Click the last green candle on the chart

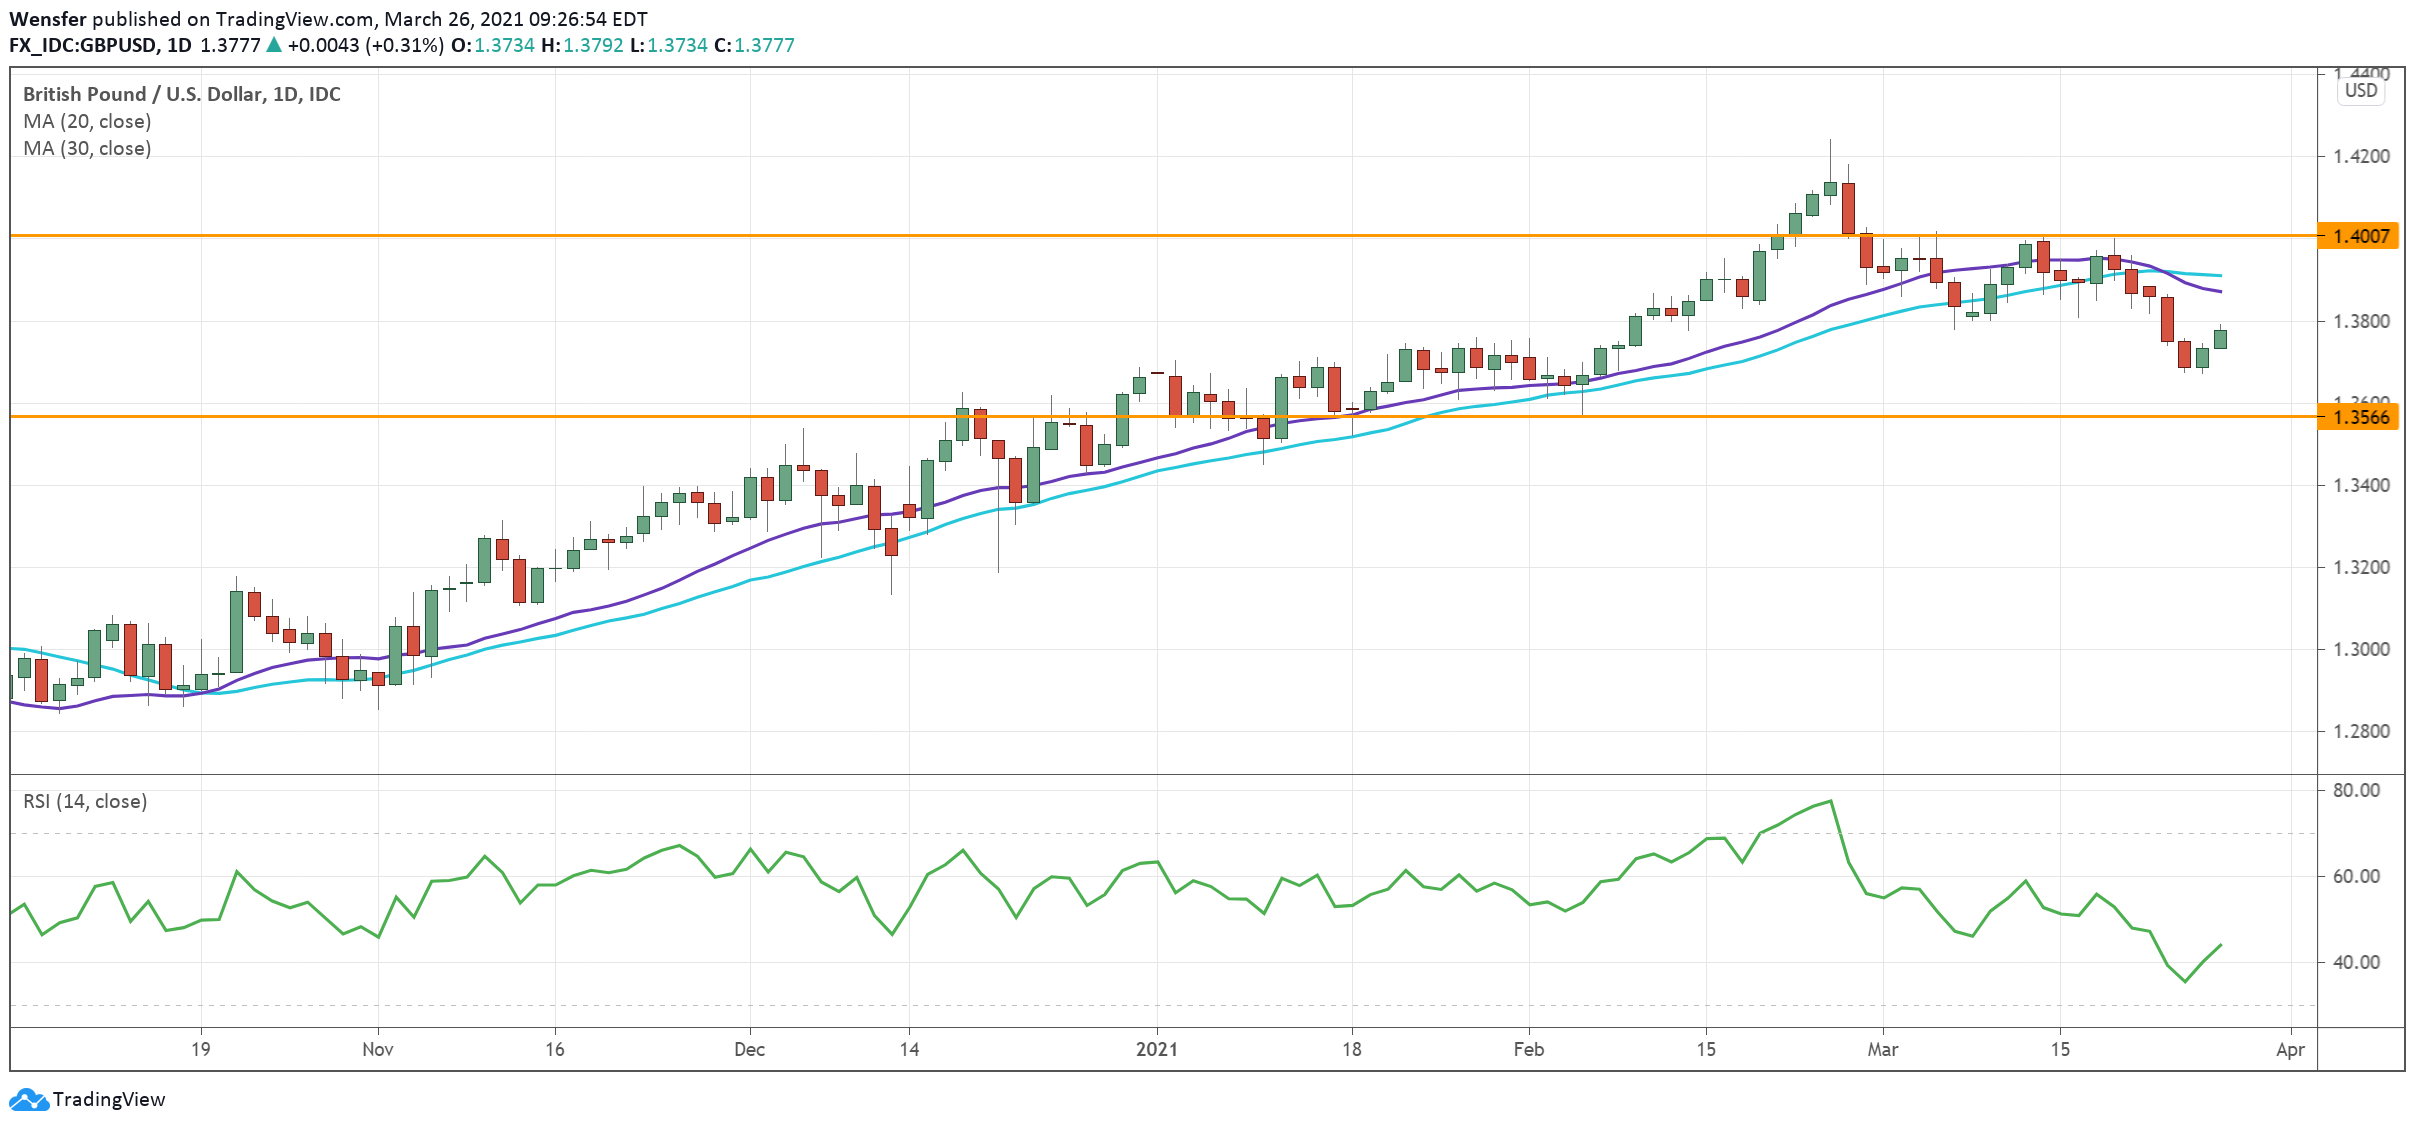click(x=2221, y=339)
